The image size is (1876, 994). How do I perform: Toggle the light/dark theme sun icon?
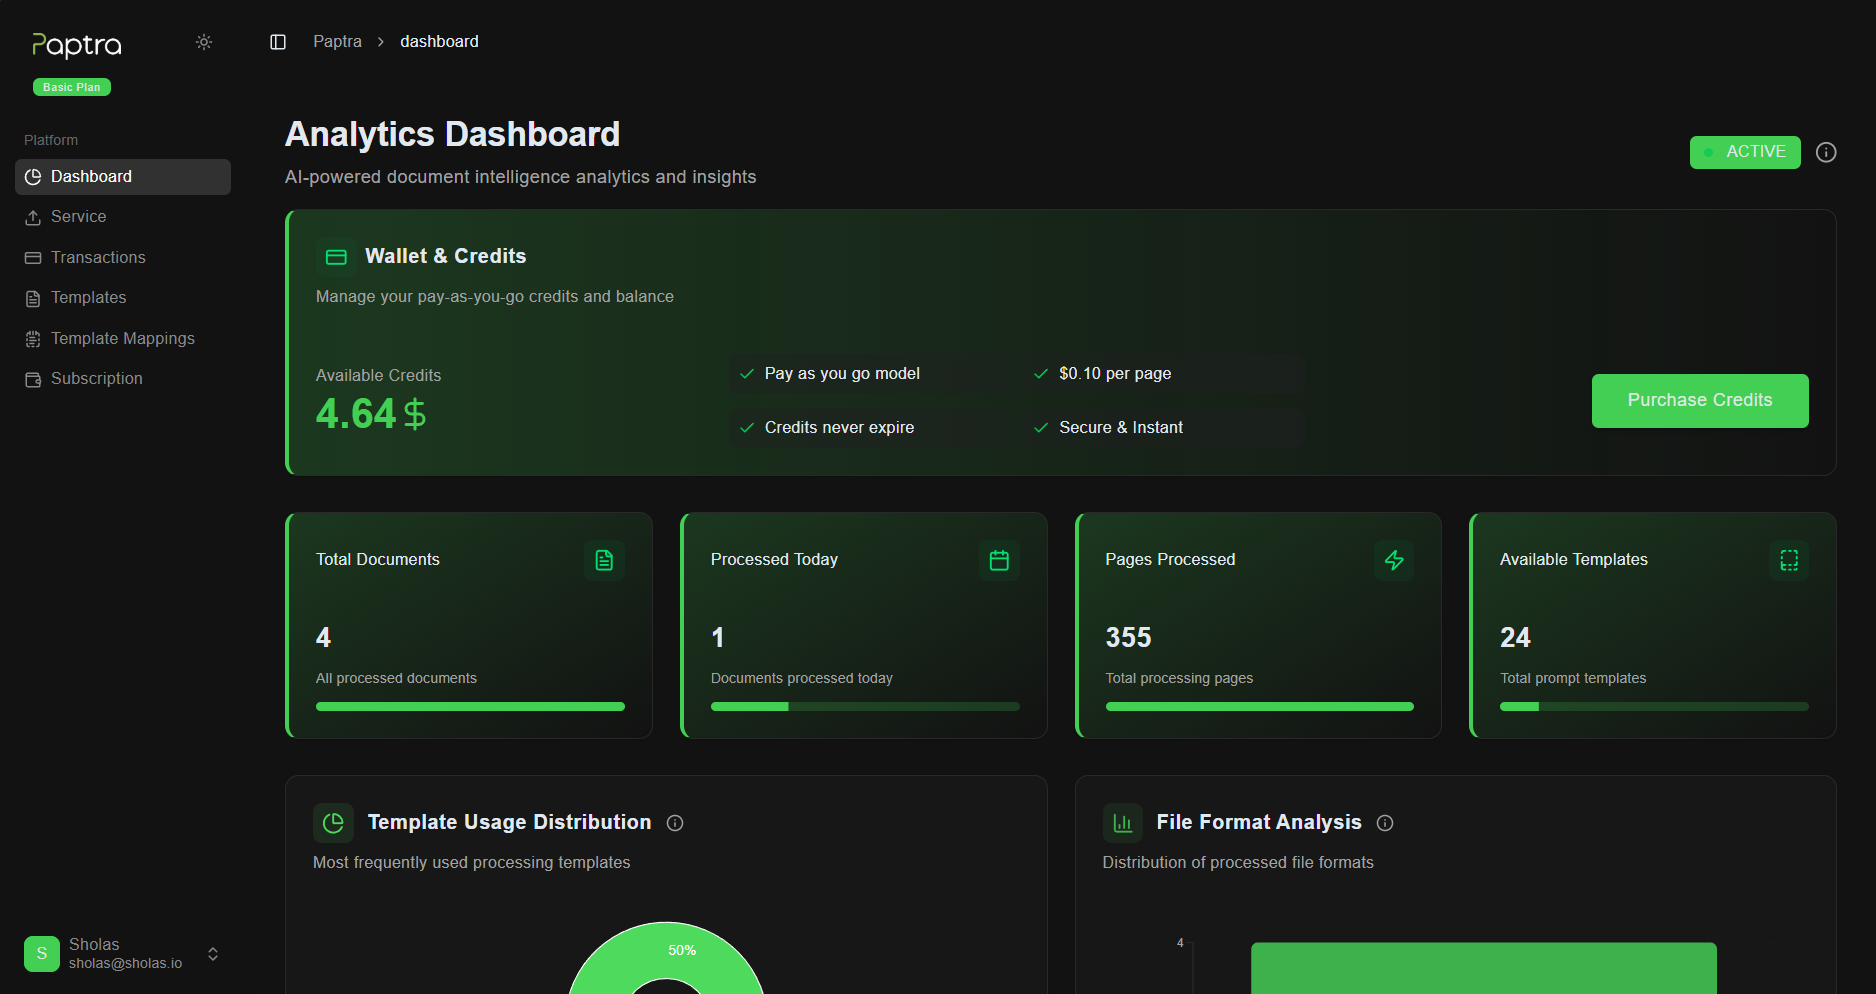click(x=204, y=42)
